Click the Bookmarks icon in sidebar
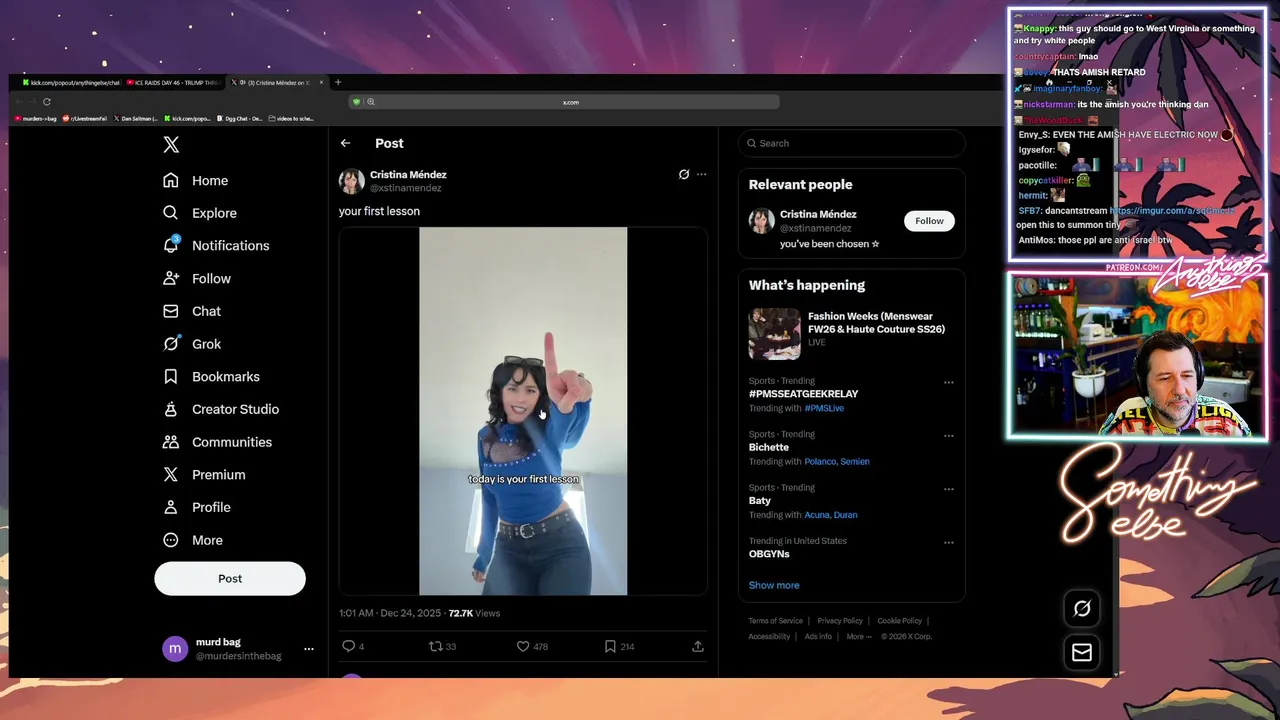1280x720 pixels. (171, 376)
